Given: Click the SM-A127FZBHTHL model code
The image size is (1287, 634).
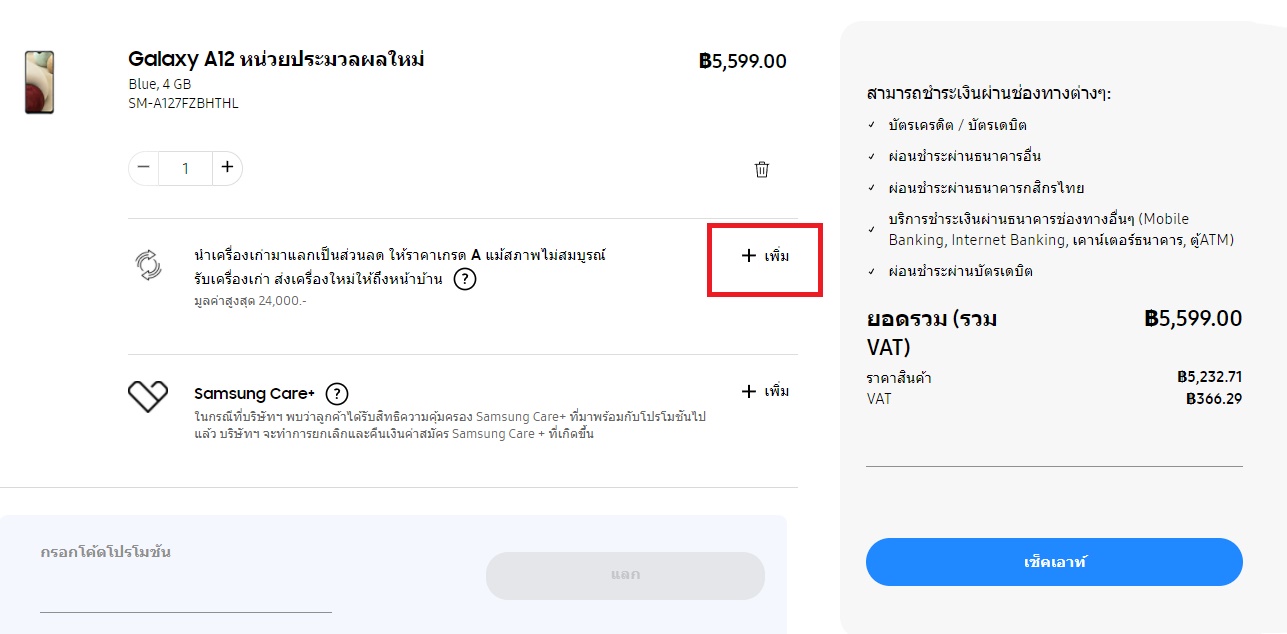Looking at the screenshot, I should (x=184, y=103).
